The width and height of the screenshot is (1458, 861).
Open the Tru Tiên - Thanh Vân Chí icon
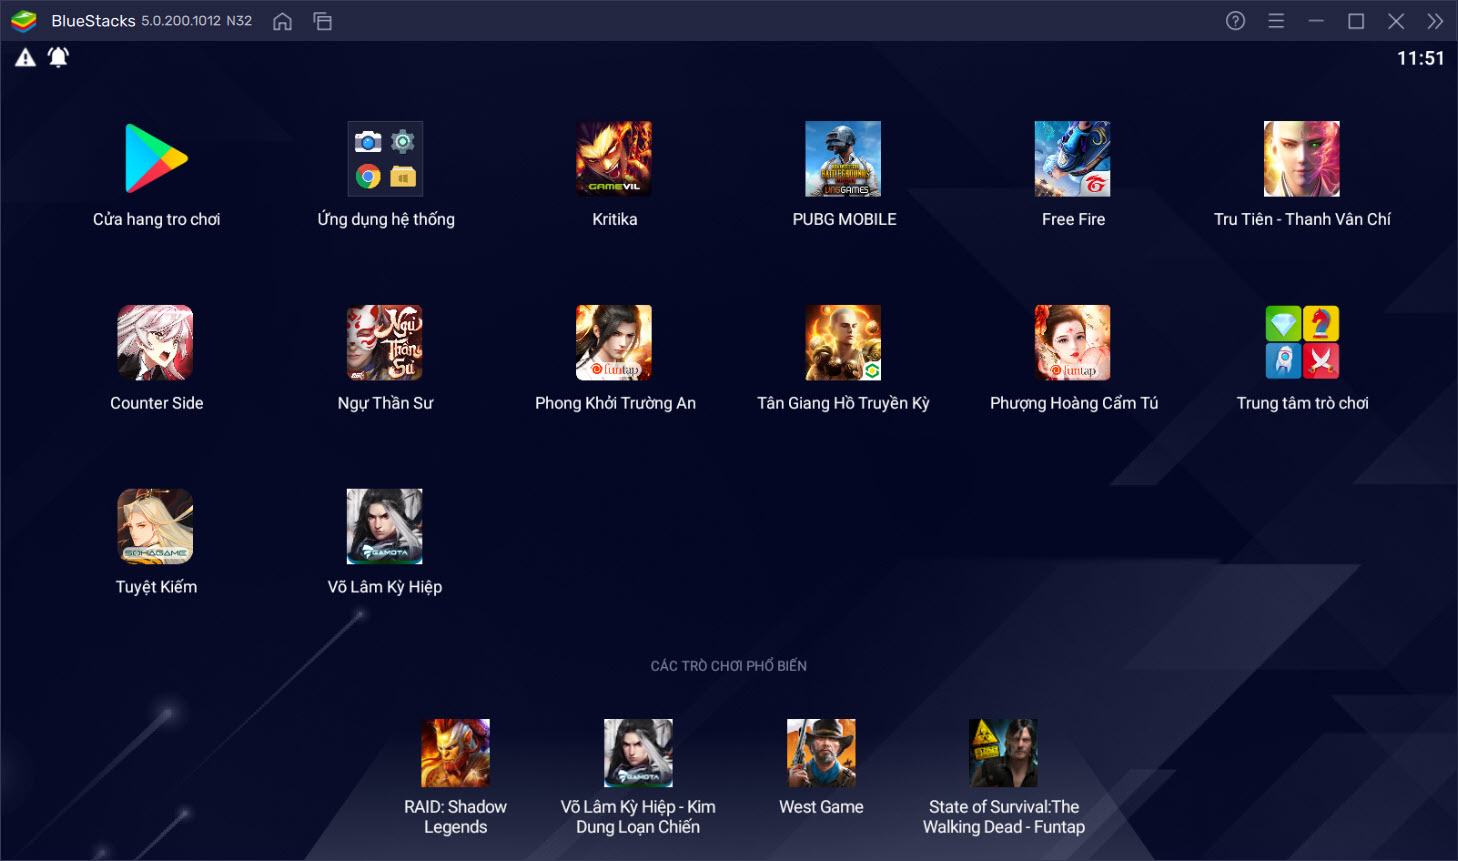(x=1301, y=158)
